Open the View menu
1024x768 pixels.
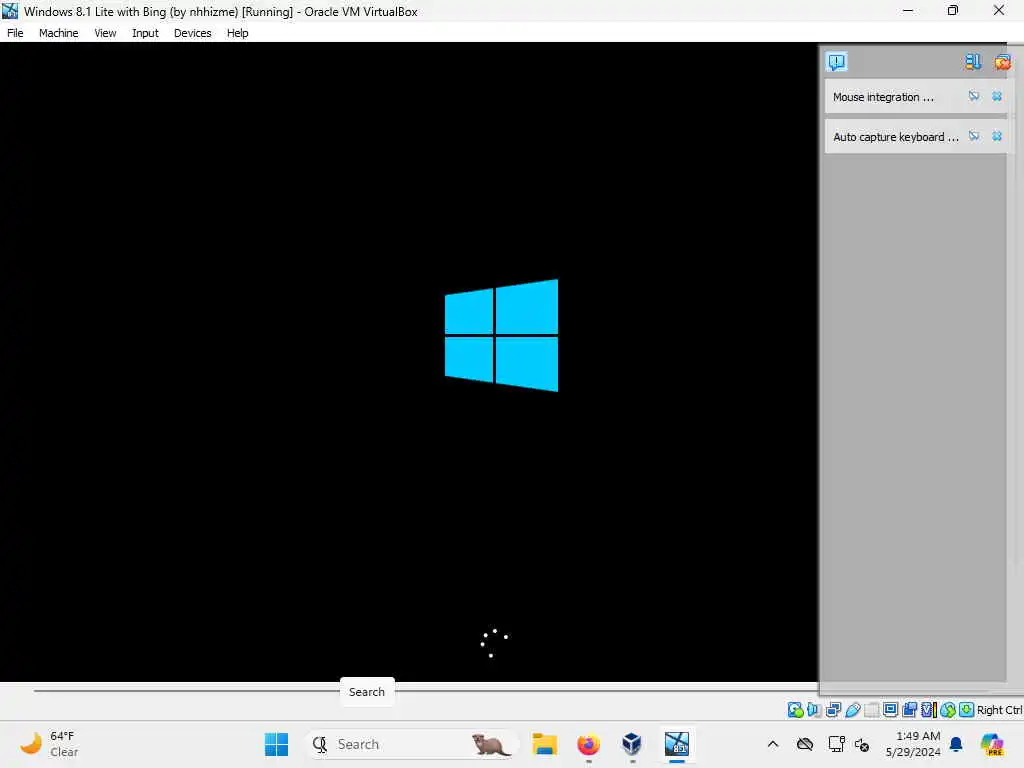(x=104, y=33)
